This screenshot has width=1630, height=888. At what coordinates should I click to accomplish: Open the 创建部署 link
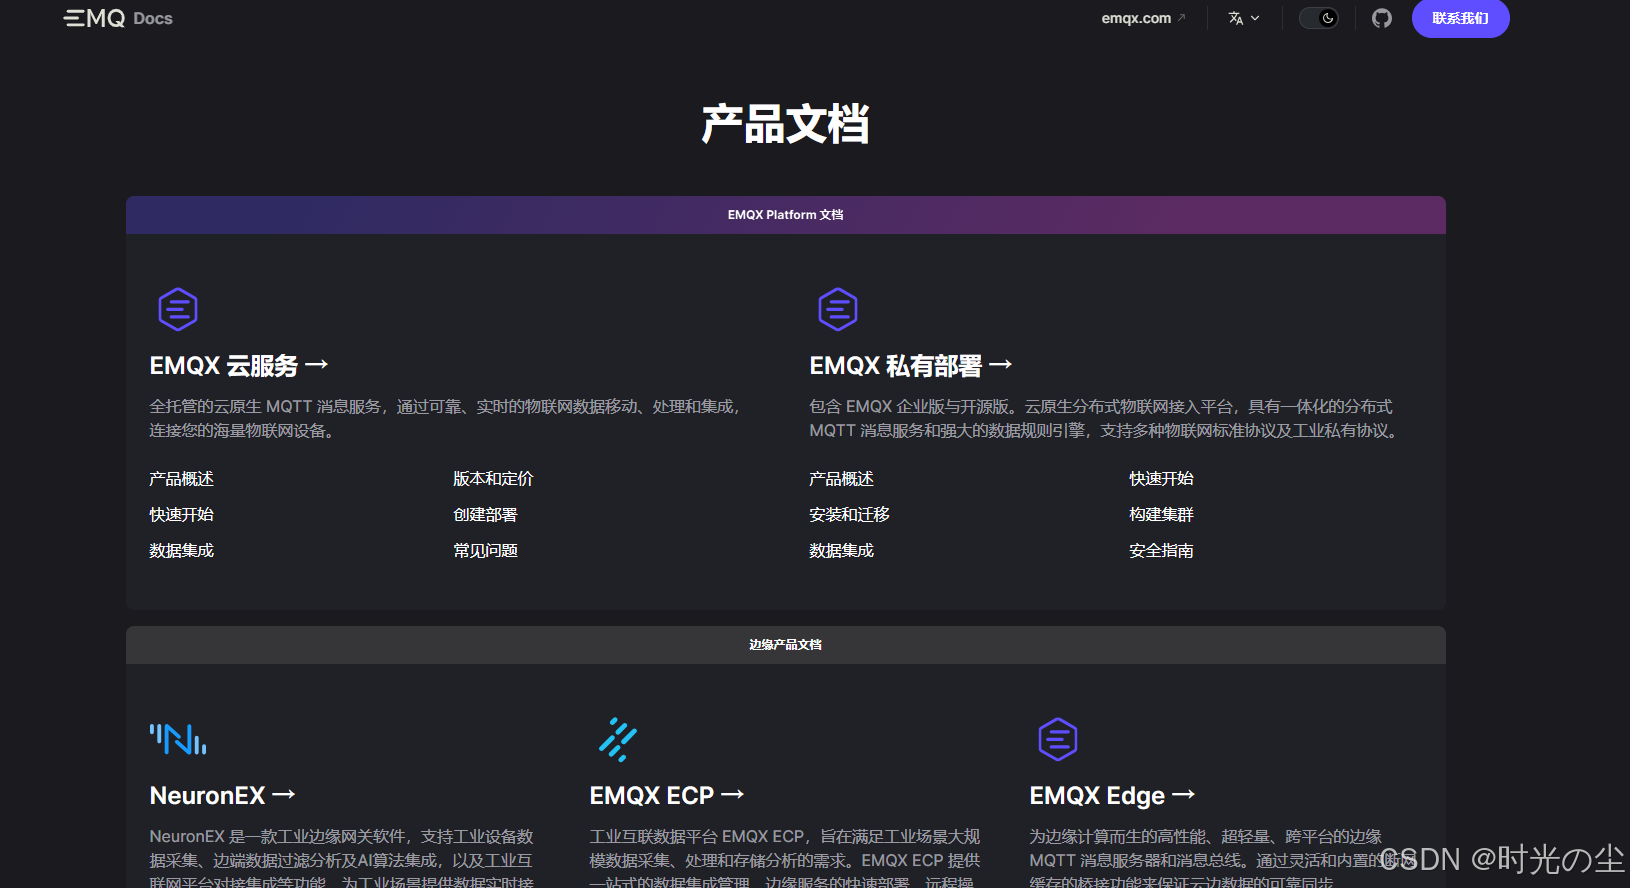(485, 515)
